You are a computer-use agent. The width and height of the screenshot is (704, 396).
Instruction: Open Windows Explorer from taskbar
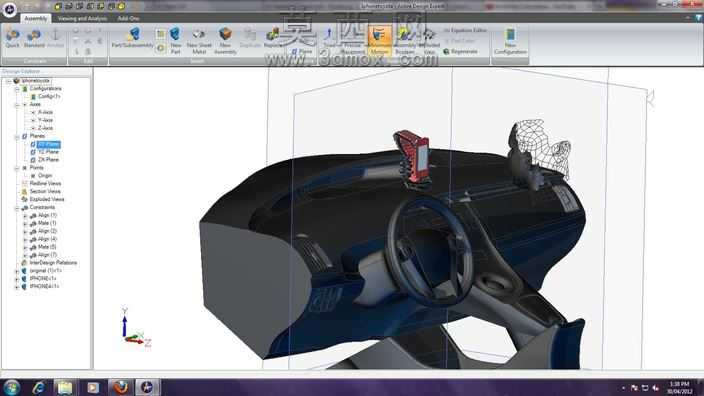65,387
